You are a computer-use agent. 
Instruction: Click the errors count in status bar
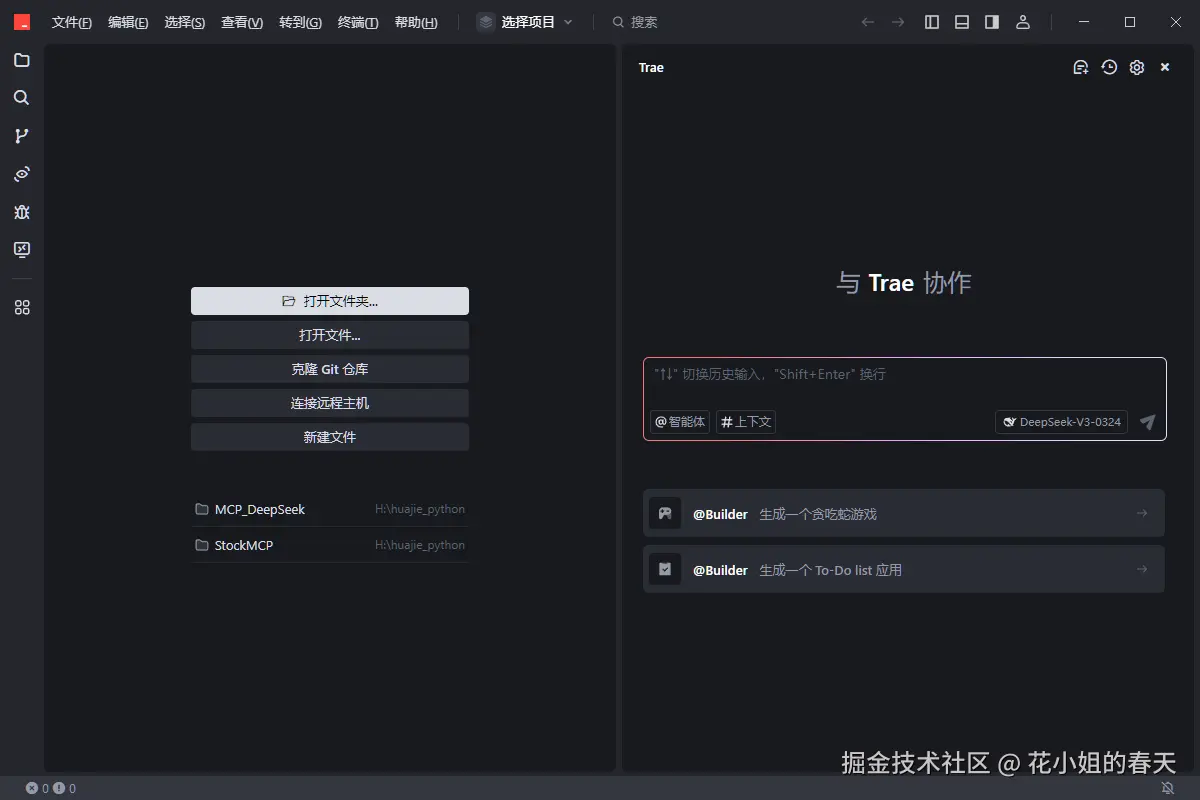pyautogui.click(x=38, y=789)
